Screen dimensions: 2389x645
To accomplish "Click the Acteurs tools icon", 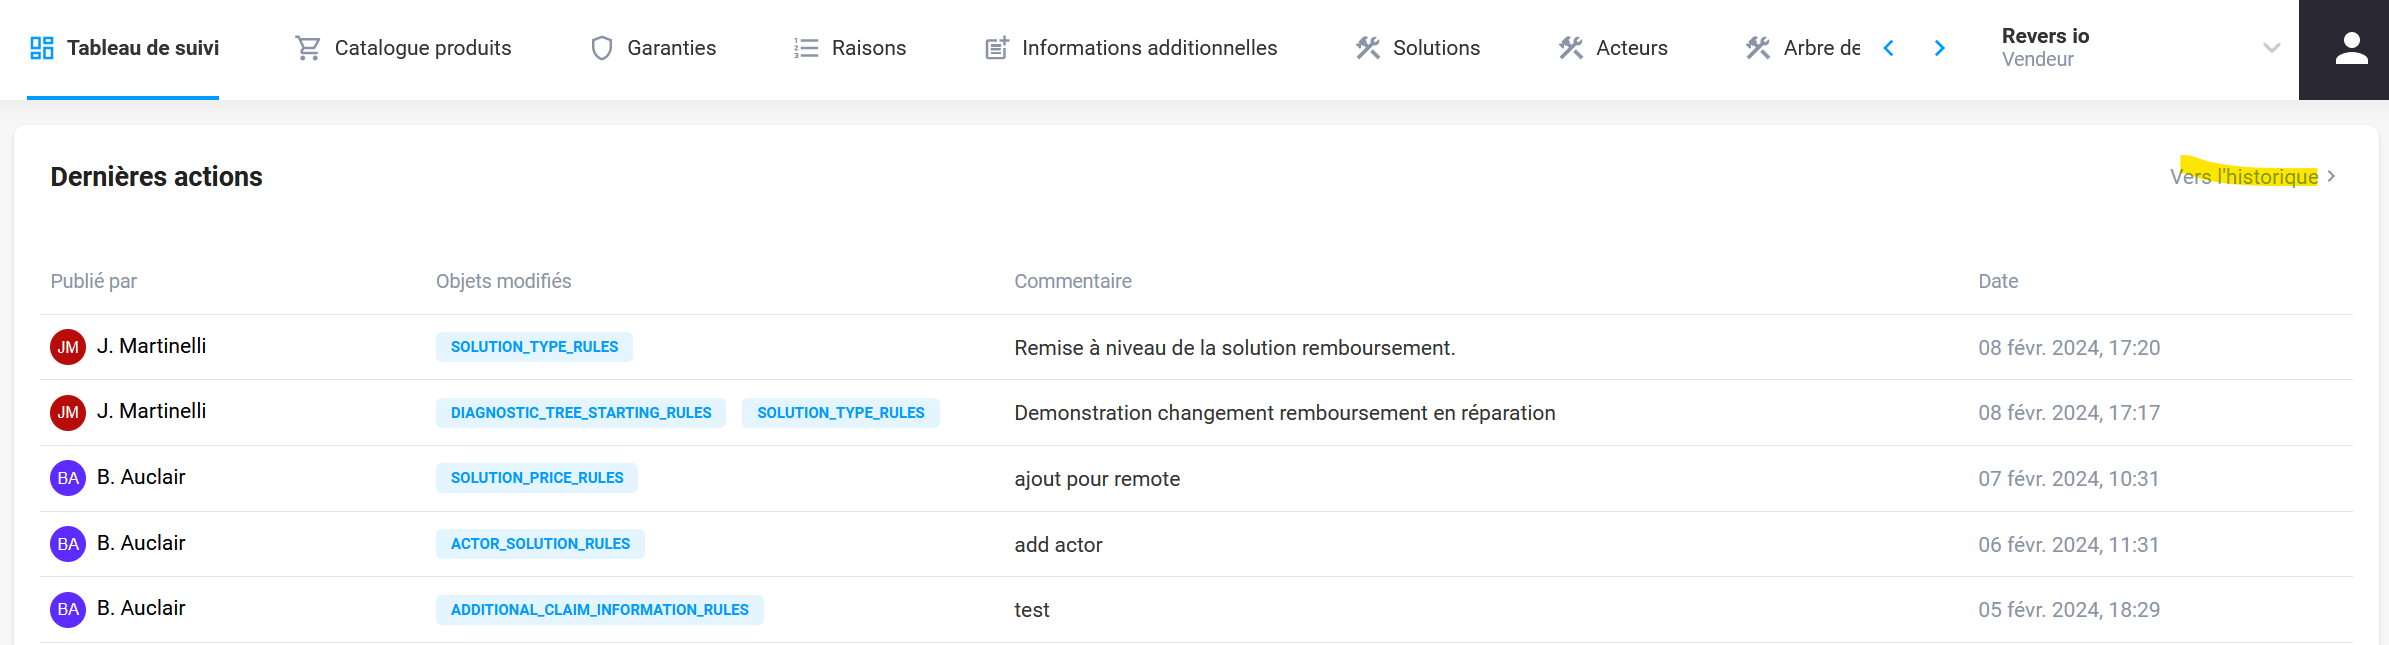I will pyautogui.click(x=1571, y=48).
